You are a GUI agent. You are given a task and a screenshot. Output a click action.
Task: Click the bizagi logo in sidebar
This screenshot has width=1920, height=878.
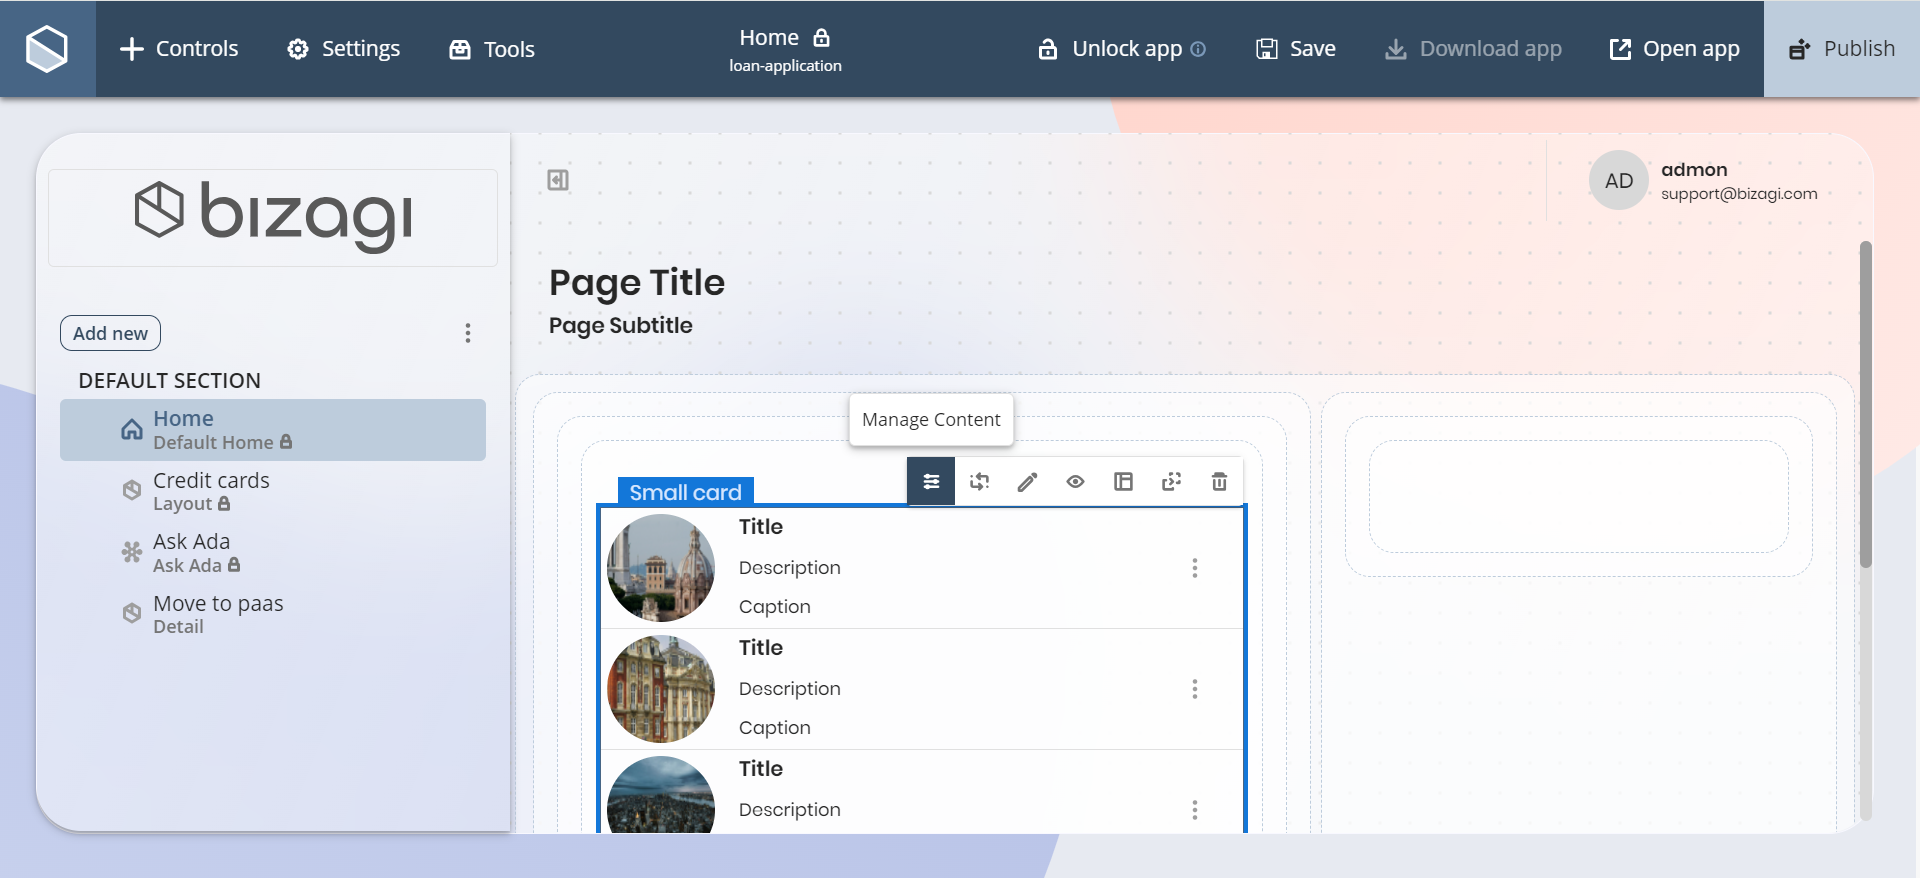pos(273,217)
